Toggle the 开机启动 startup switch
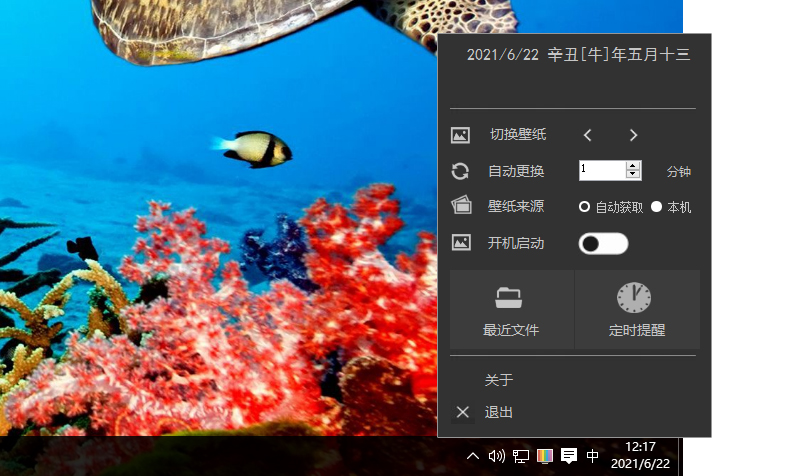Image resolution: width=786 pixels, height=476 pixels. (x=604, y=244)
